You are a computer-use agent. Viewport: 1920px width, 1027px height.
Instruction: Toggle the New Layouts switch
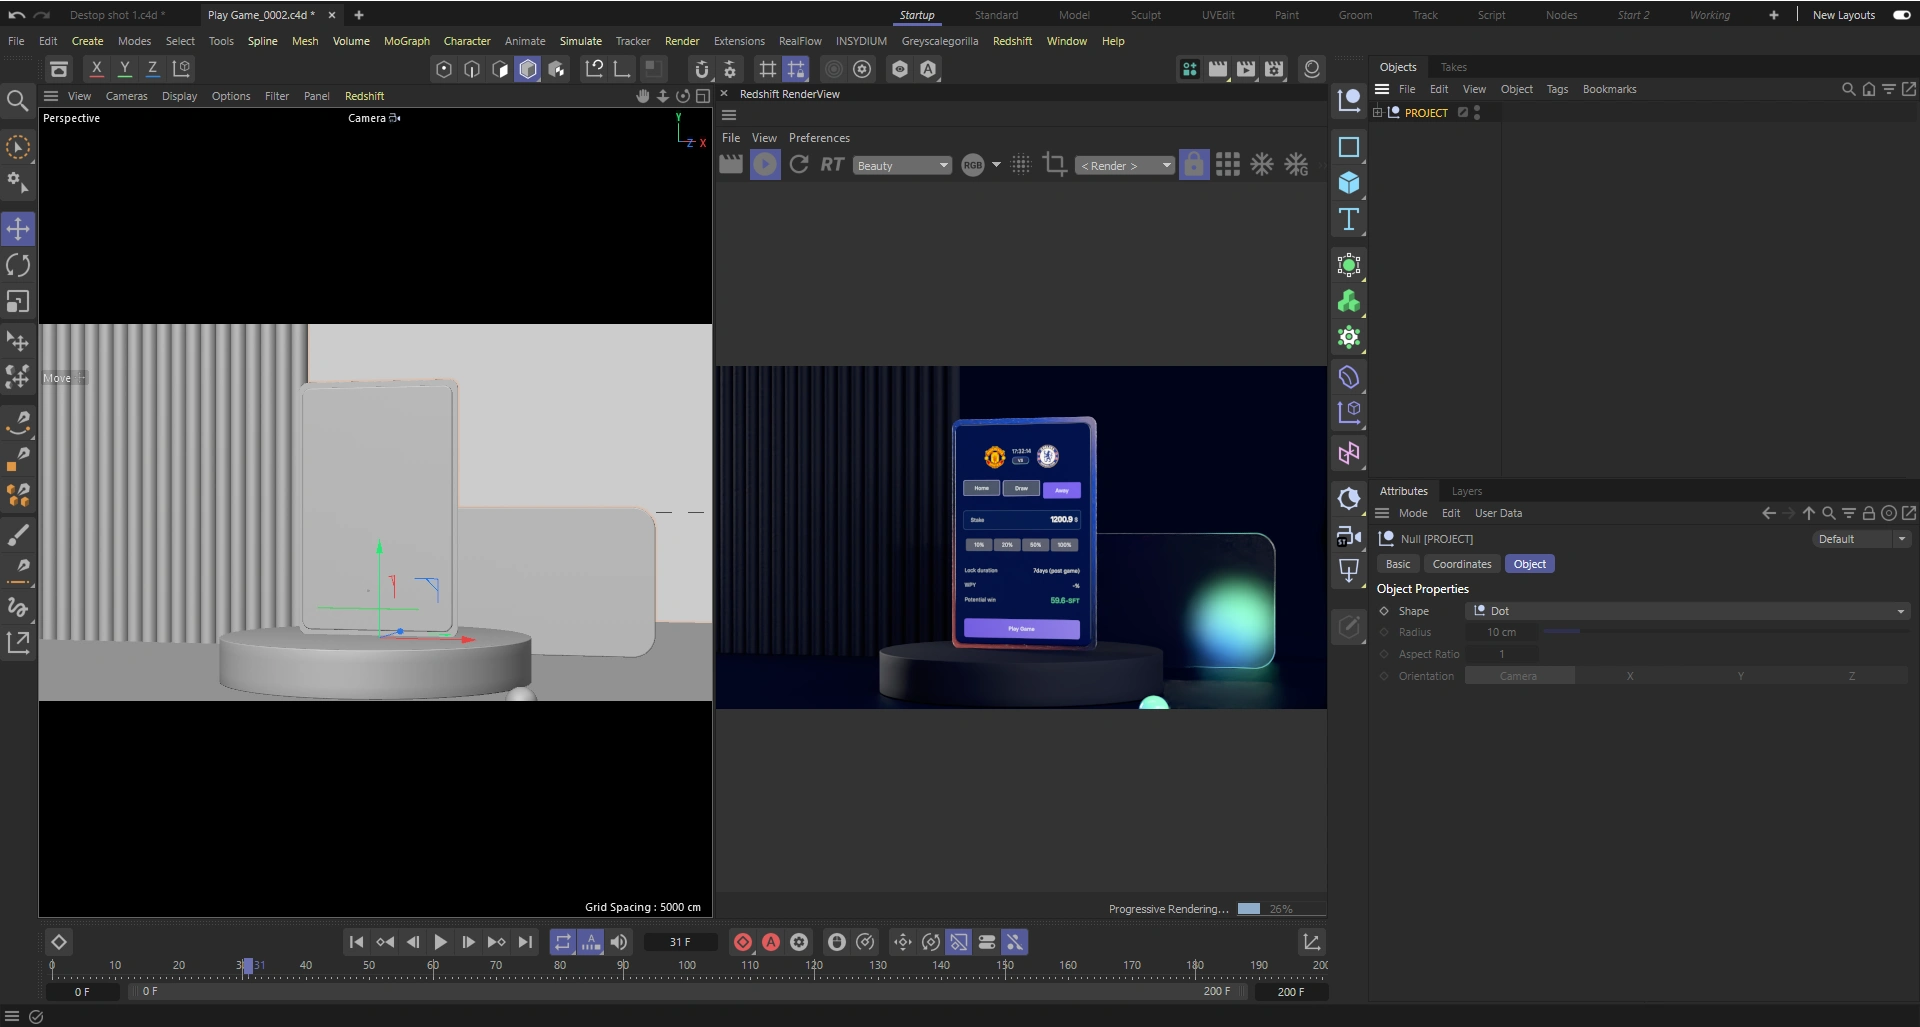pos(1901,15)
